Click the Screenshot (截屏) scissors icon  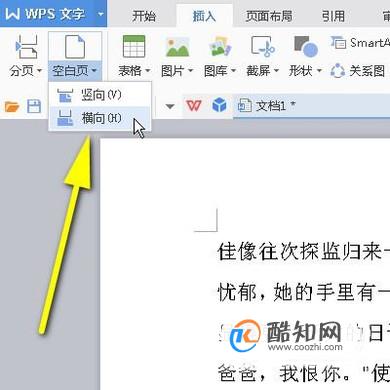263,47
